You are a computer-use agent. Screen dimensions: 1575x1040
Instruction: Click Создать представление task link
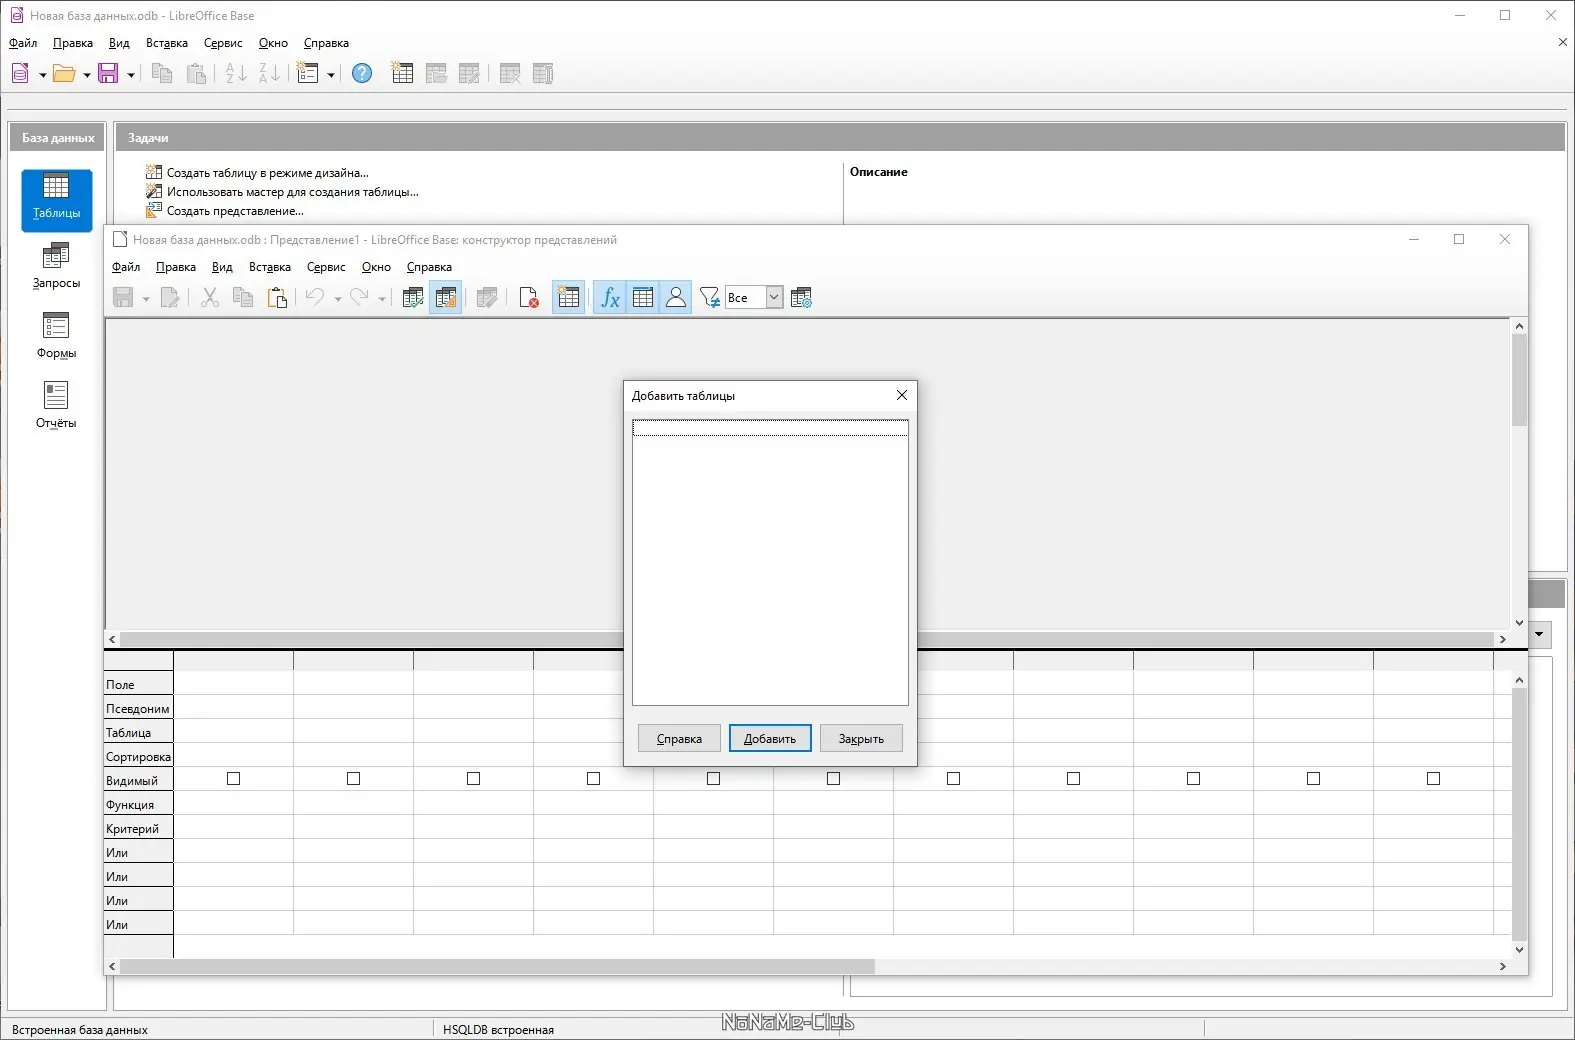tap(235, 211)
